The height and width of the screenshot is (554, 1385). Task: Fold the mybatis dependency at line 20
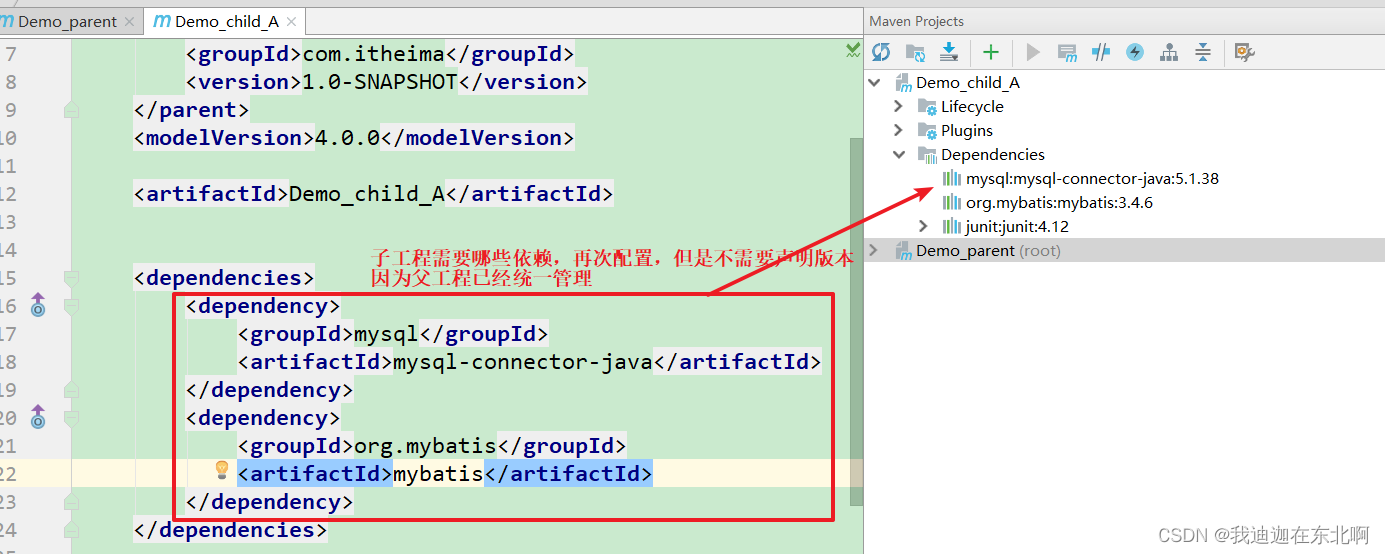pyautogui.click(x=71, y=418)
